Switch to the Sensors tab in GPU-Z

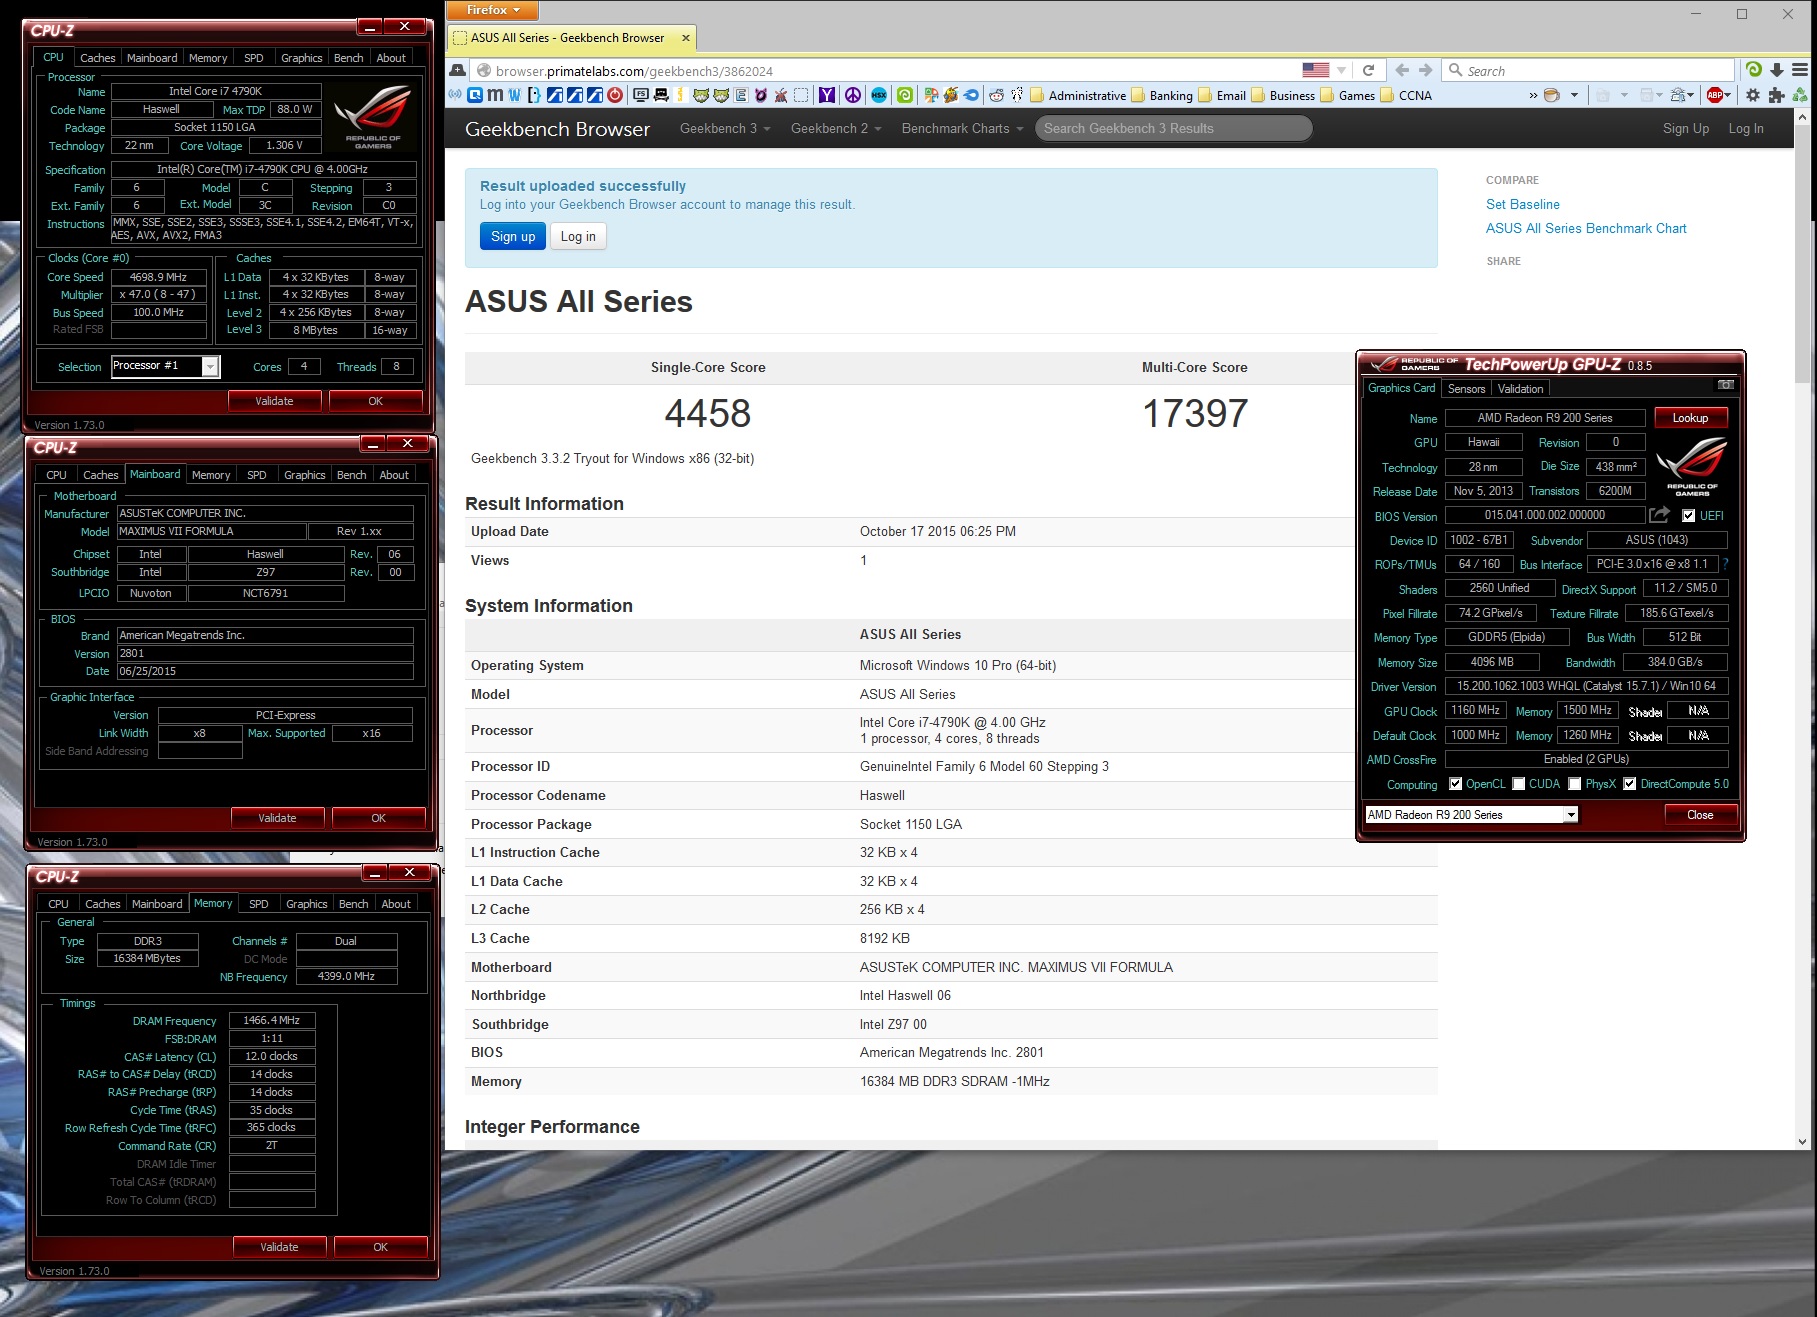click(1466, 389)
